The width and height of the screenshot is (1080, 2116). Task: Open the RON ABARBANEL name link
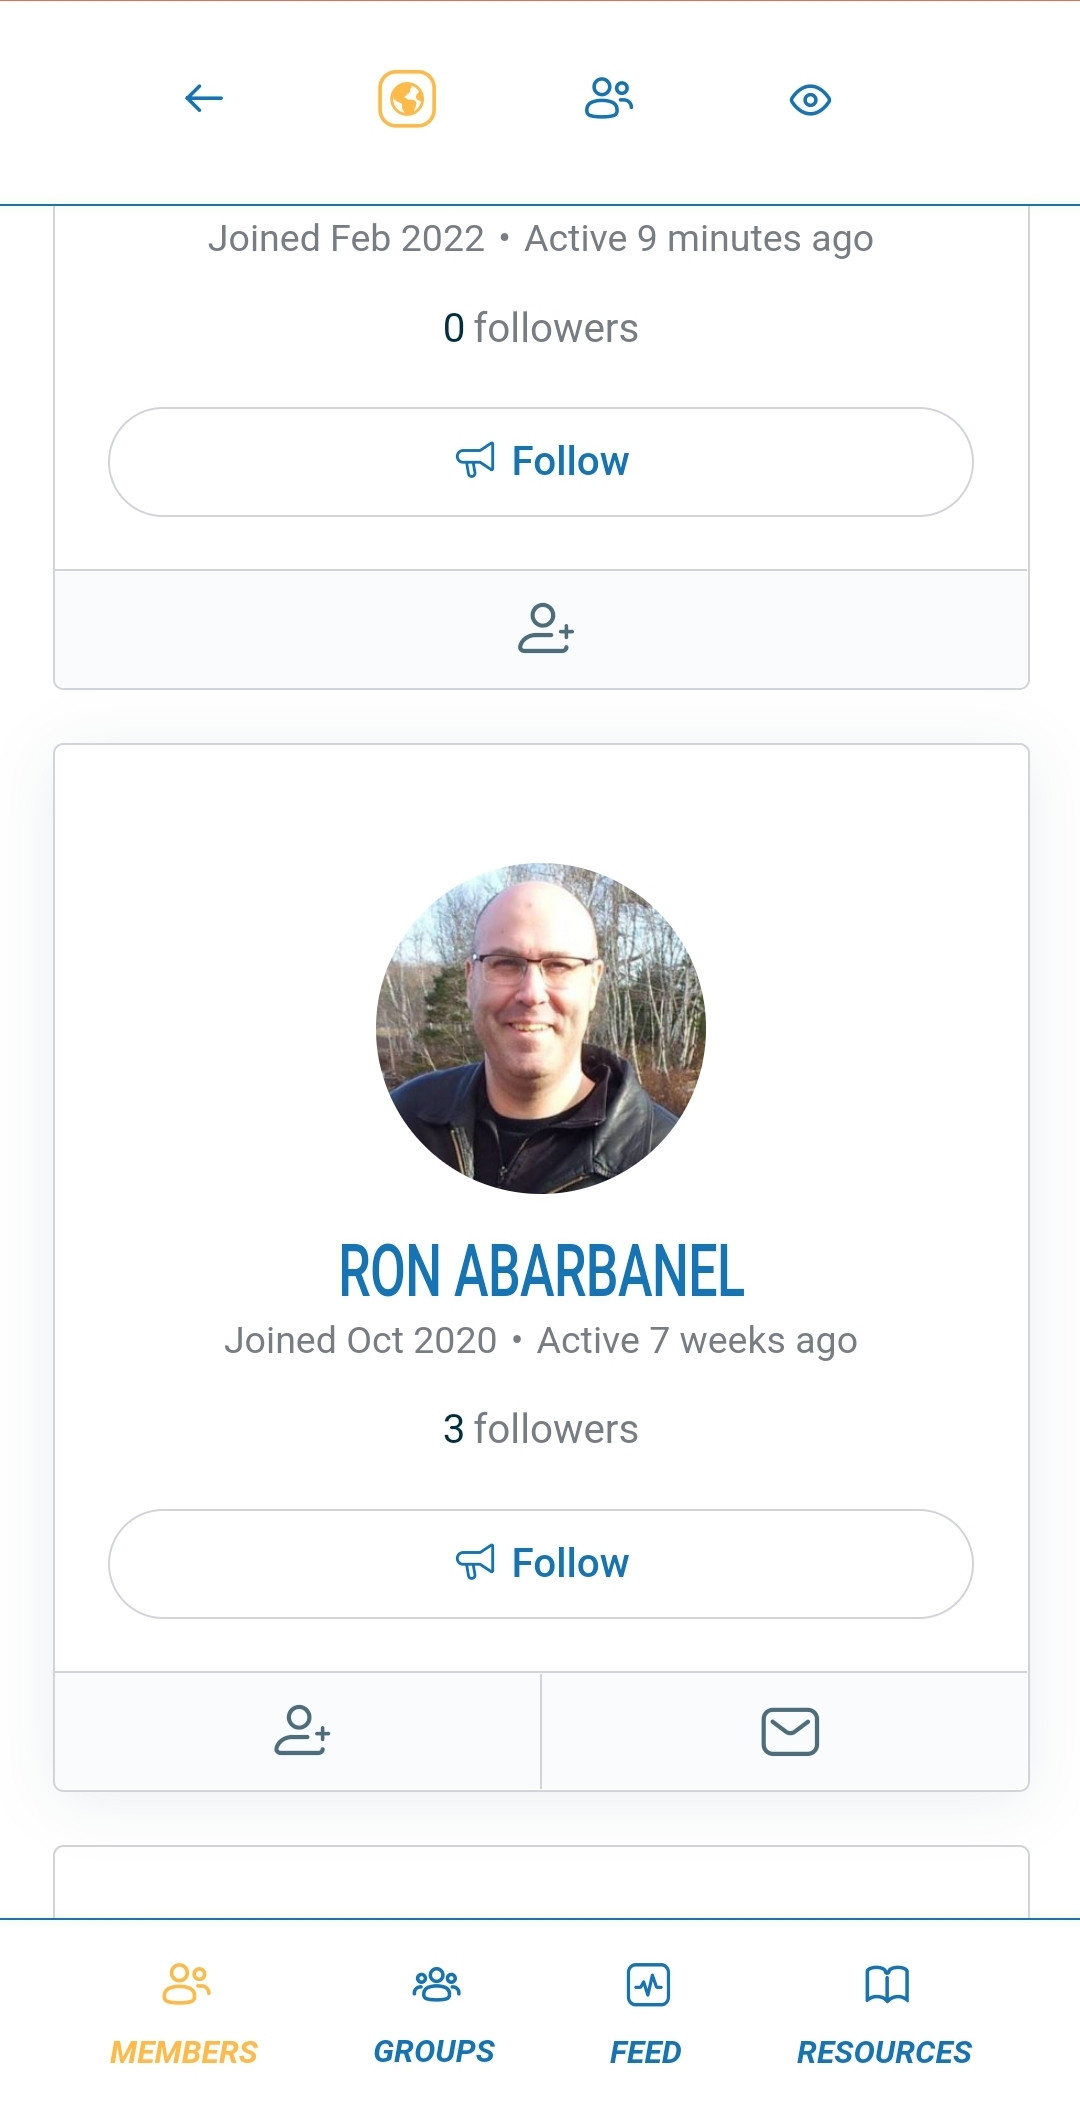click(541, 1272)
